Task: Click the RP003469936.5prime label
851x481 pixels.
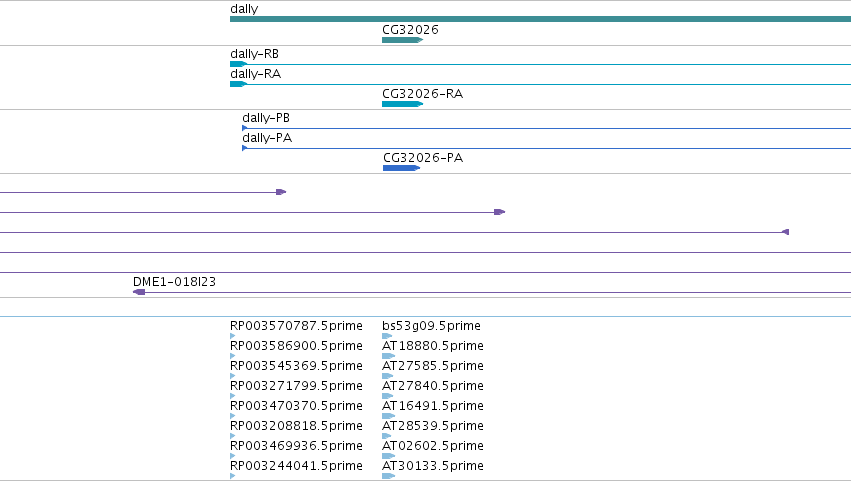Action: (x=296, y=446)
